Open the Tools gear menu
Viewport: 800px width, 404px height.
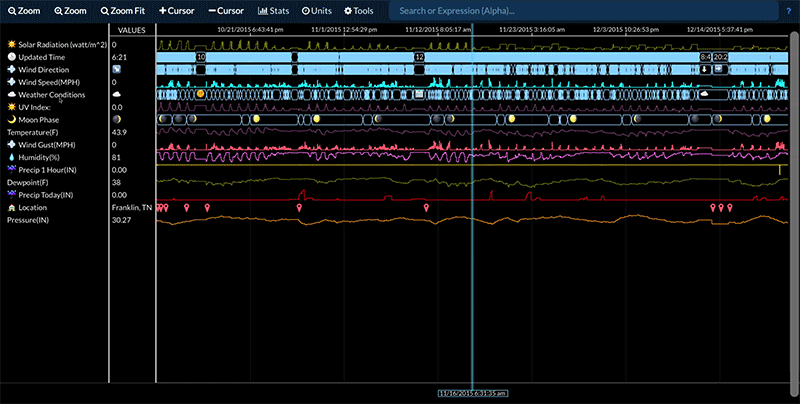358,10
